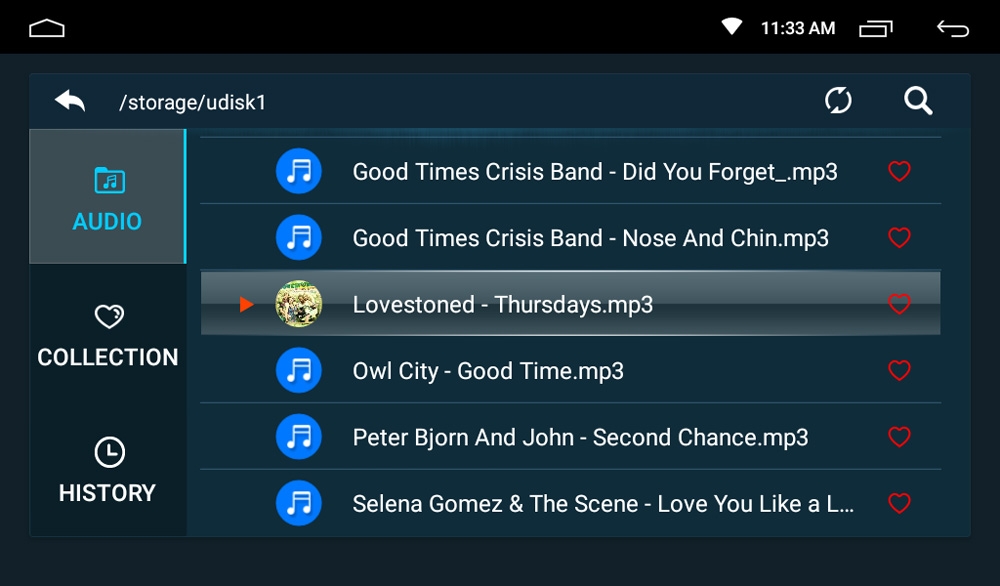The image size is (1000, 586).
Task: Go back using the folder back arrow
Action: 70,101
